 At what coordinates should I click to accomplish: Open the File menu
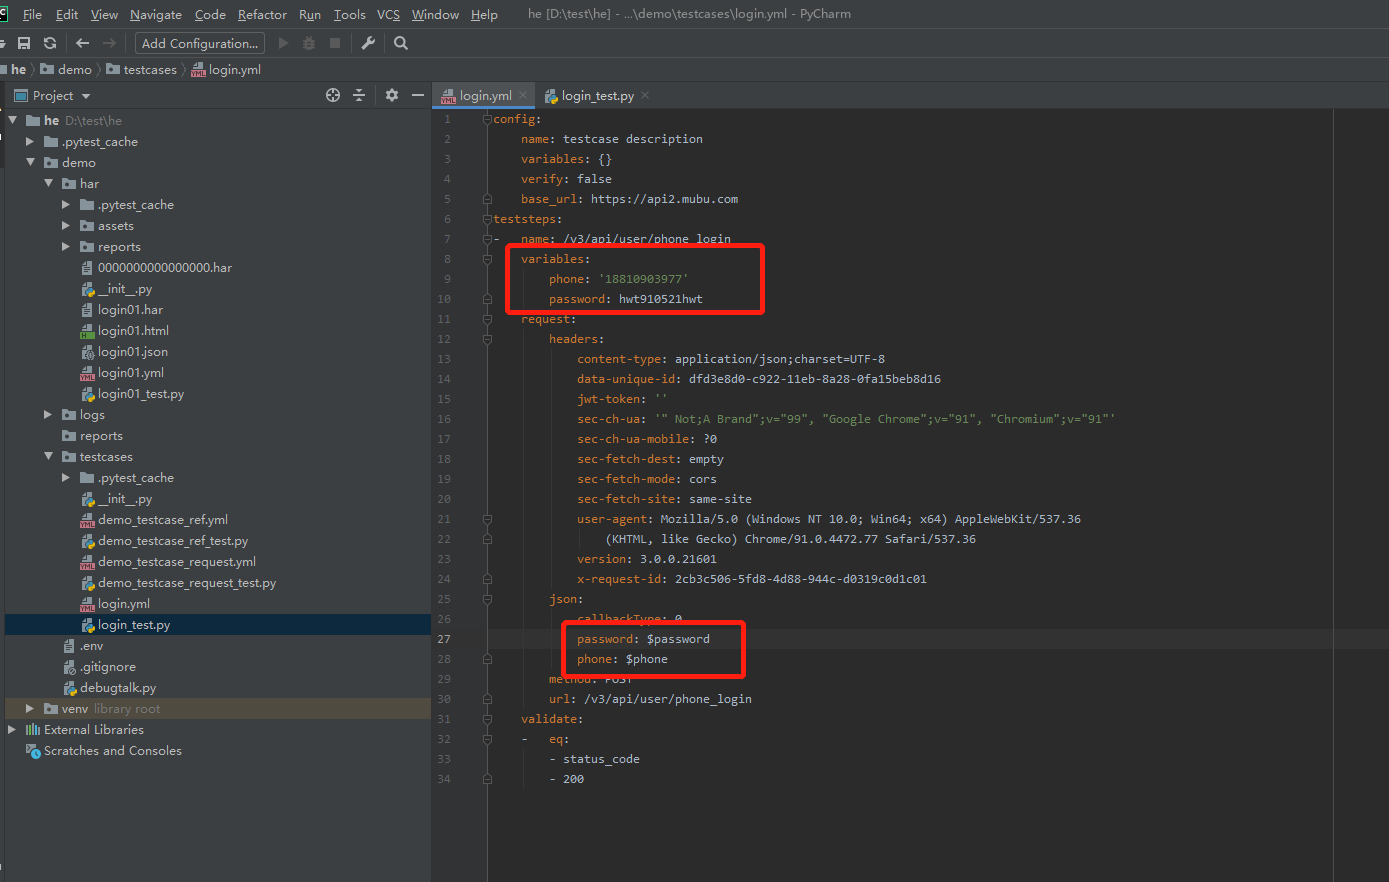32,14
